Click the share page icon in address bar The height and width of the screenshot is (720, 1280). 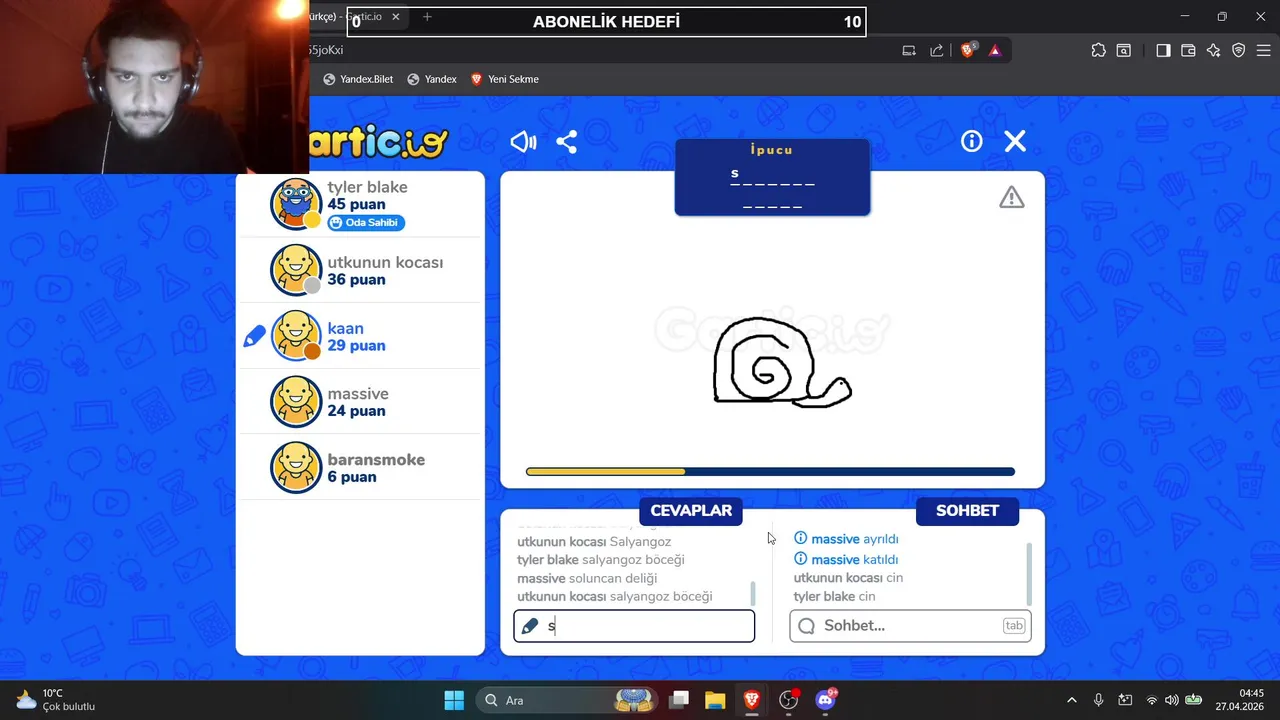[x=937, y=50]
